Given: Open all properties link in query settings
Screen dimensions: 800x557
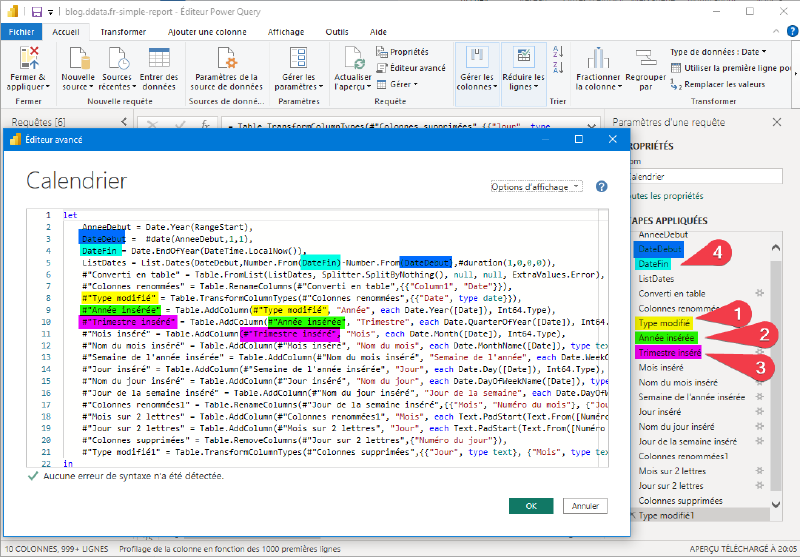Looking at the screenshot, I should point(666,196).
